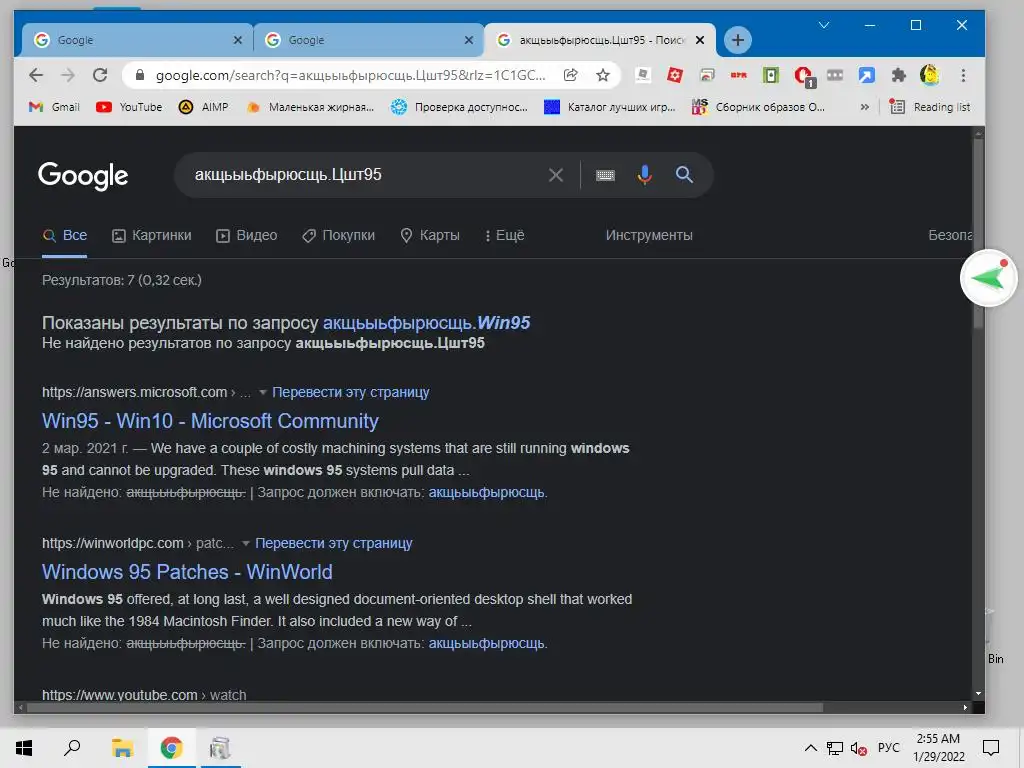Switch to the second Google tab
Screen dimensions: 1024x768
(368, 40)
